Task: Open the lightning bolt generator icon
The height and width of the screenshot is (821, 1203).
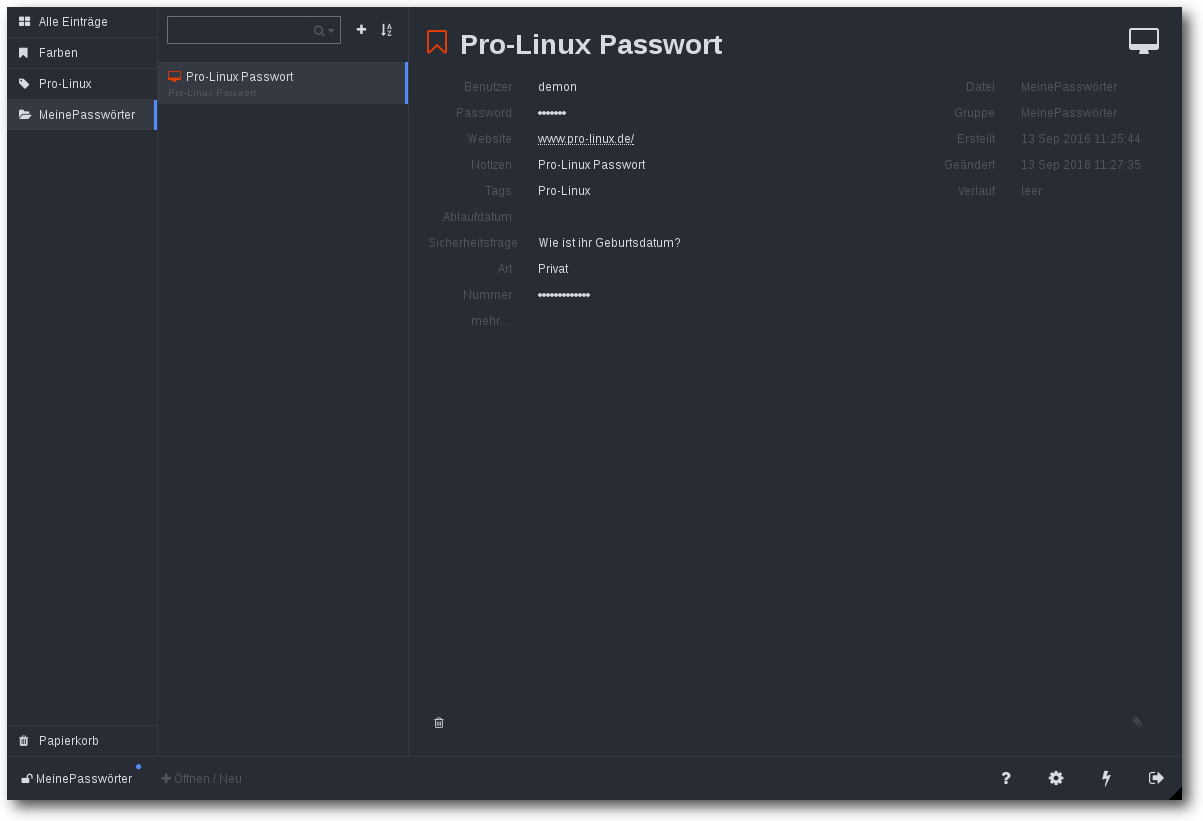Action: point(1106,778)
